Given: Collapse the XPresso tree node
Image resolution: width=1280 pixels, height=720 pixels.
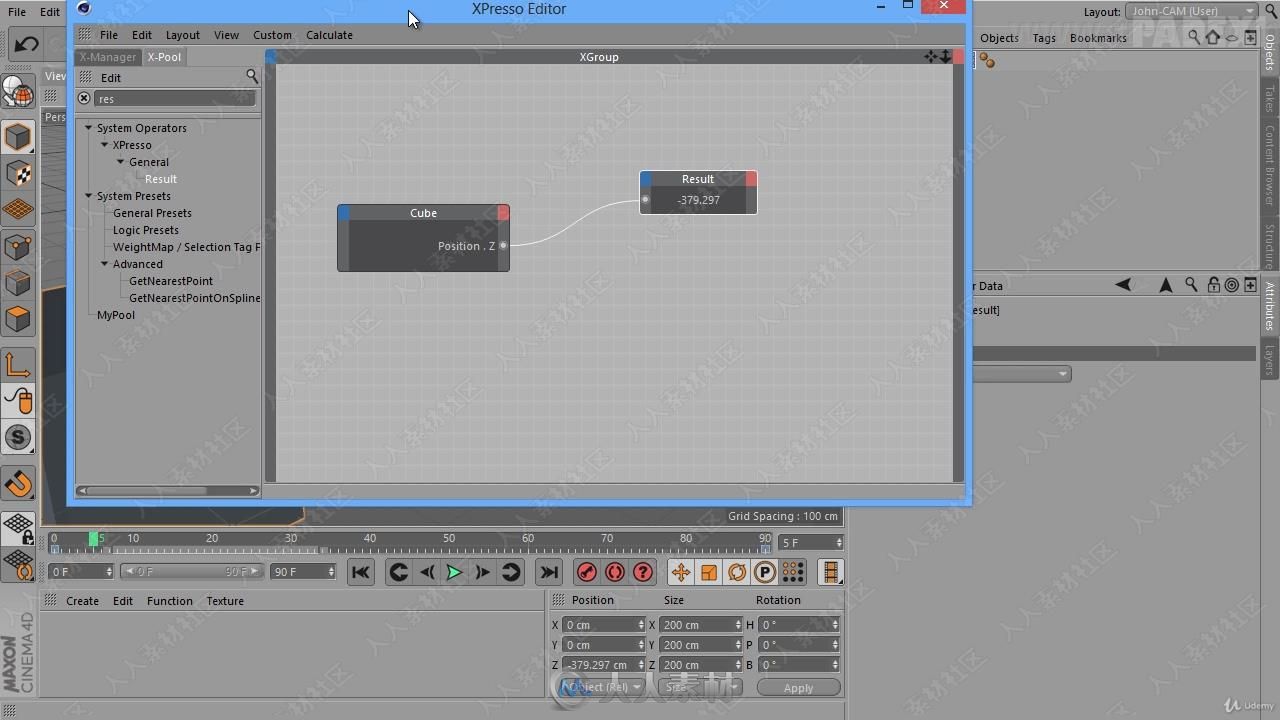Looking at the screenshot, I should pos(104,145).
